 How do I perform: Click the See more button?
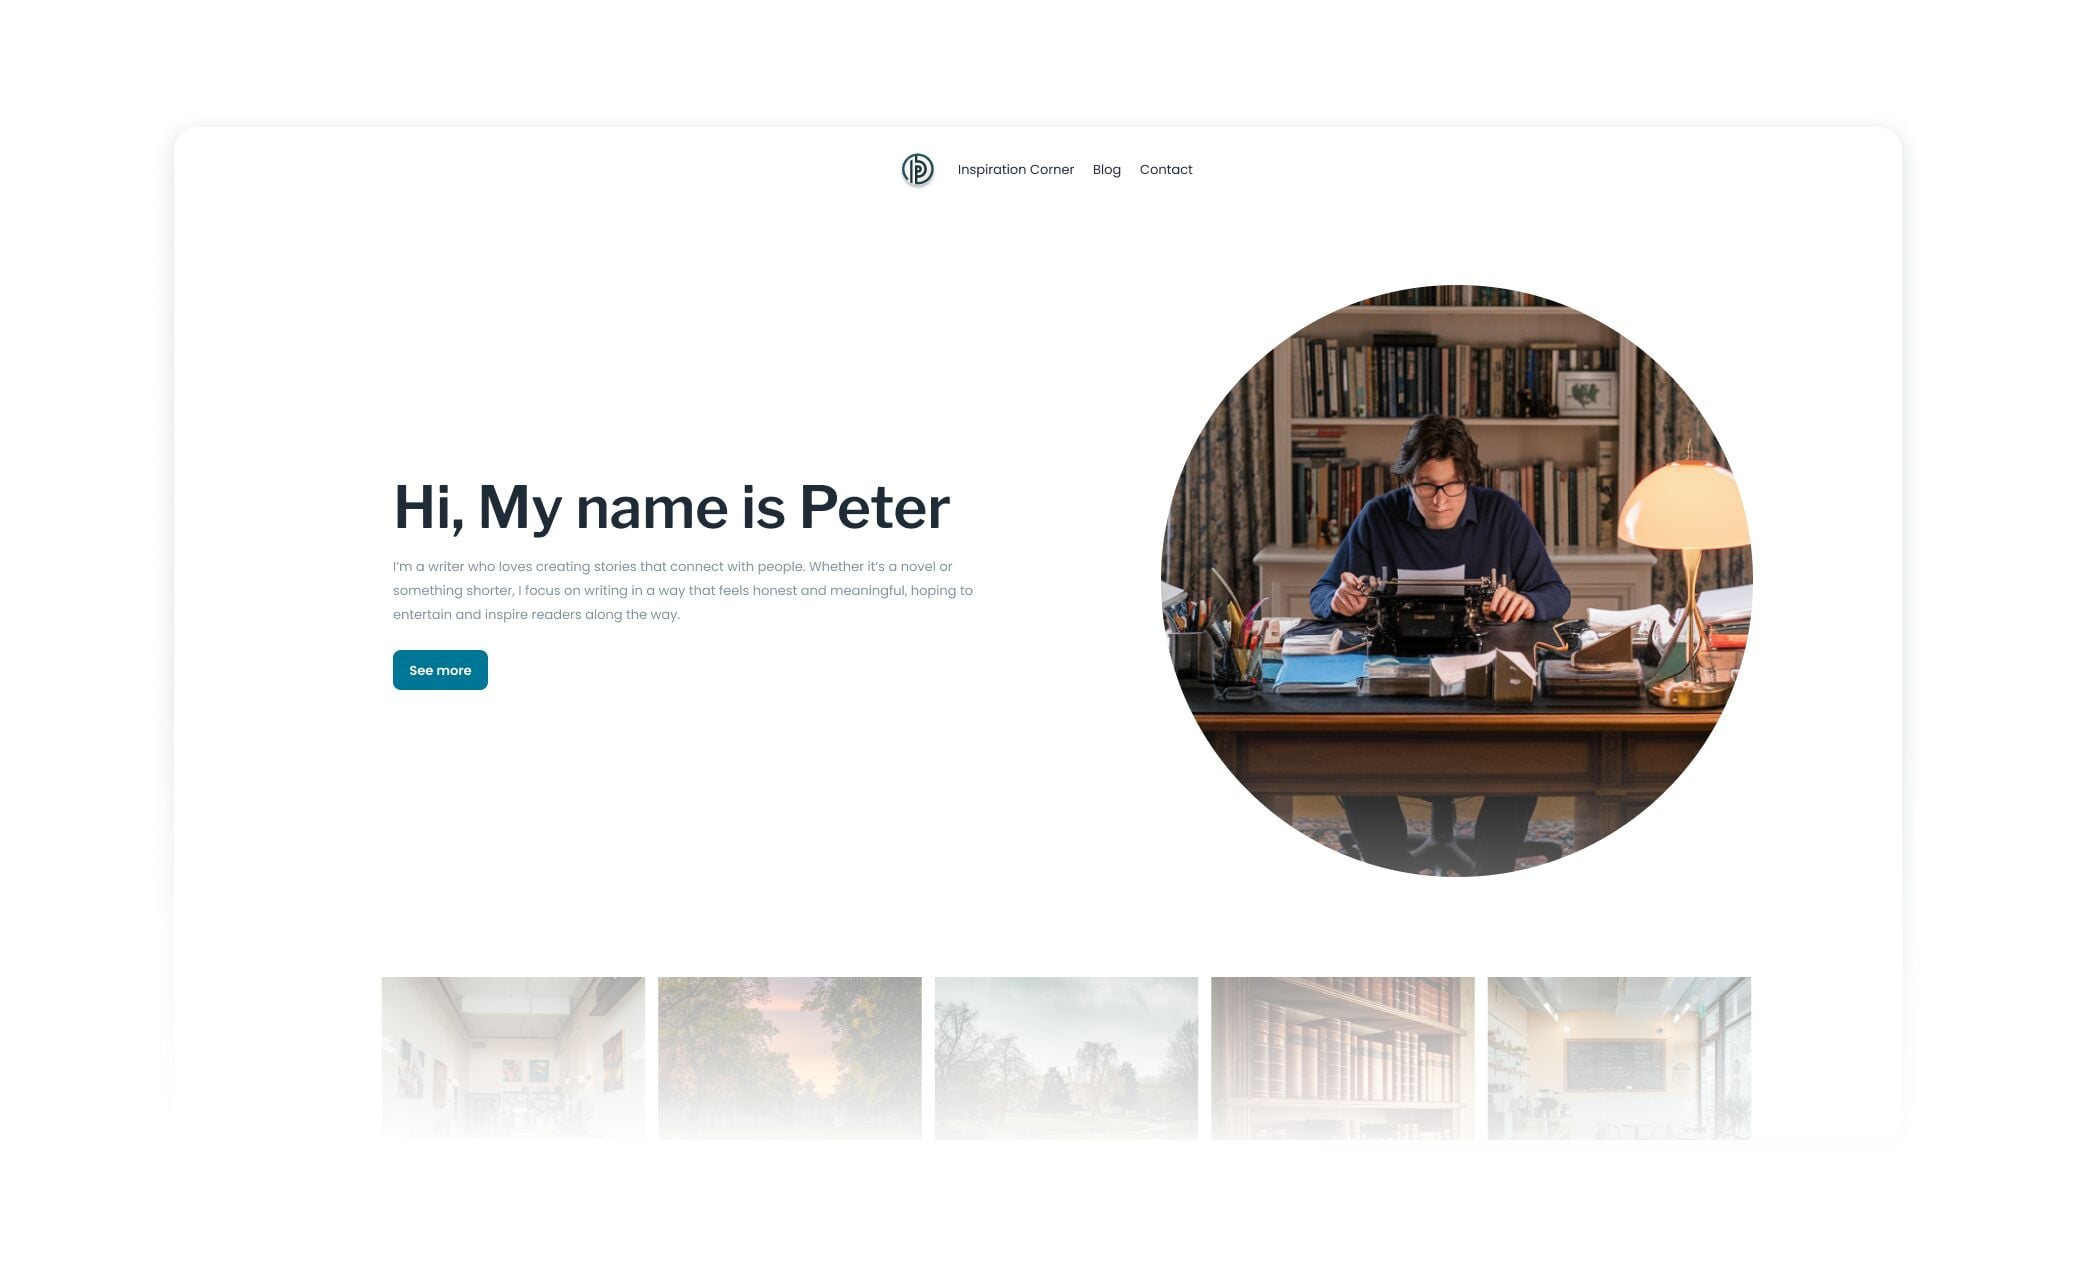point(440,670)
